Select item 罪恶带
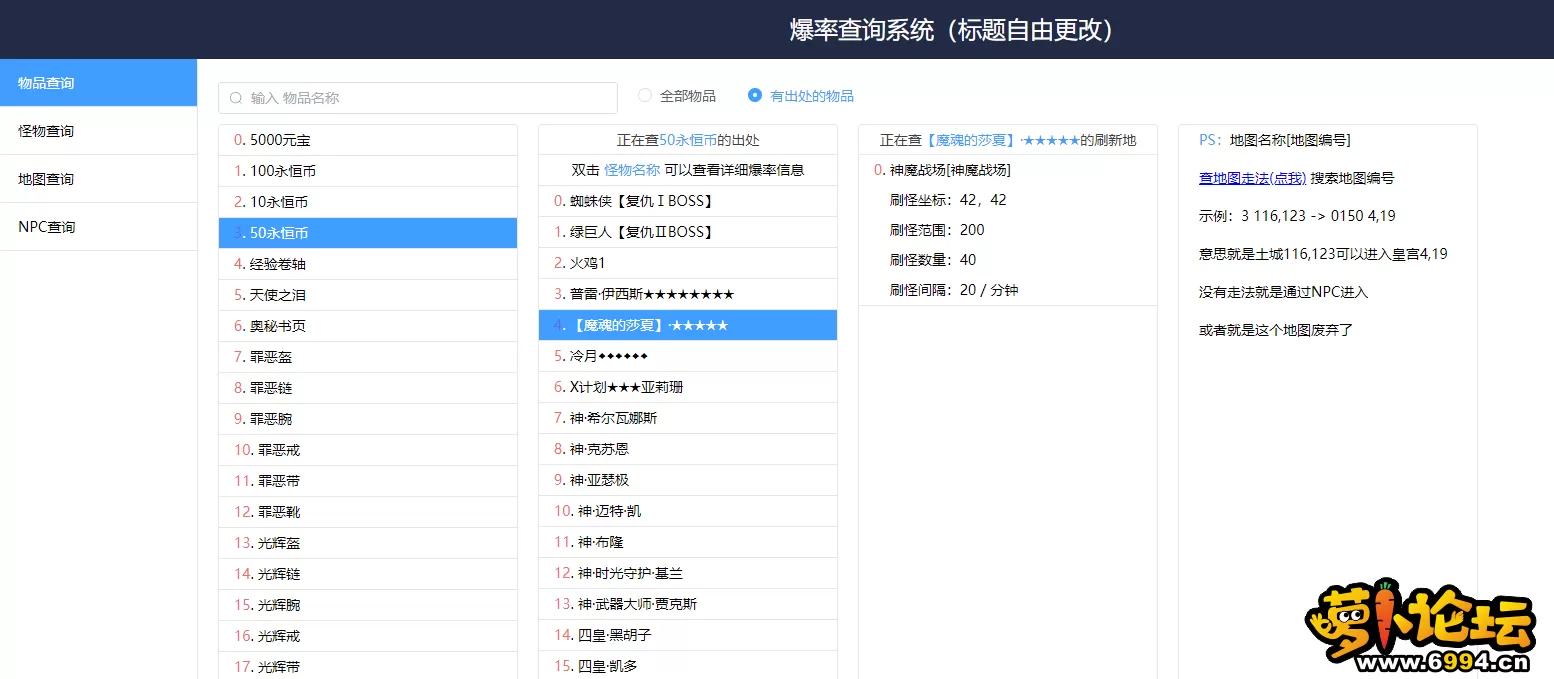The width and height of the screenshot is (1554, 679). coord(368,481)
